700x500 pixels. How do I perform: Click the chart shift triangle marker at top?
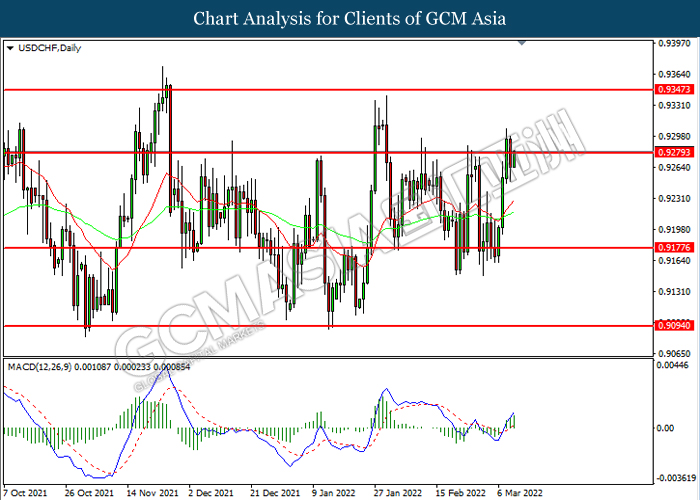(522, 43)
